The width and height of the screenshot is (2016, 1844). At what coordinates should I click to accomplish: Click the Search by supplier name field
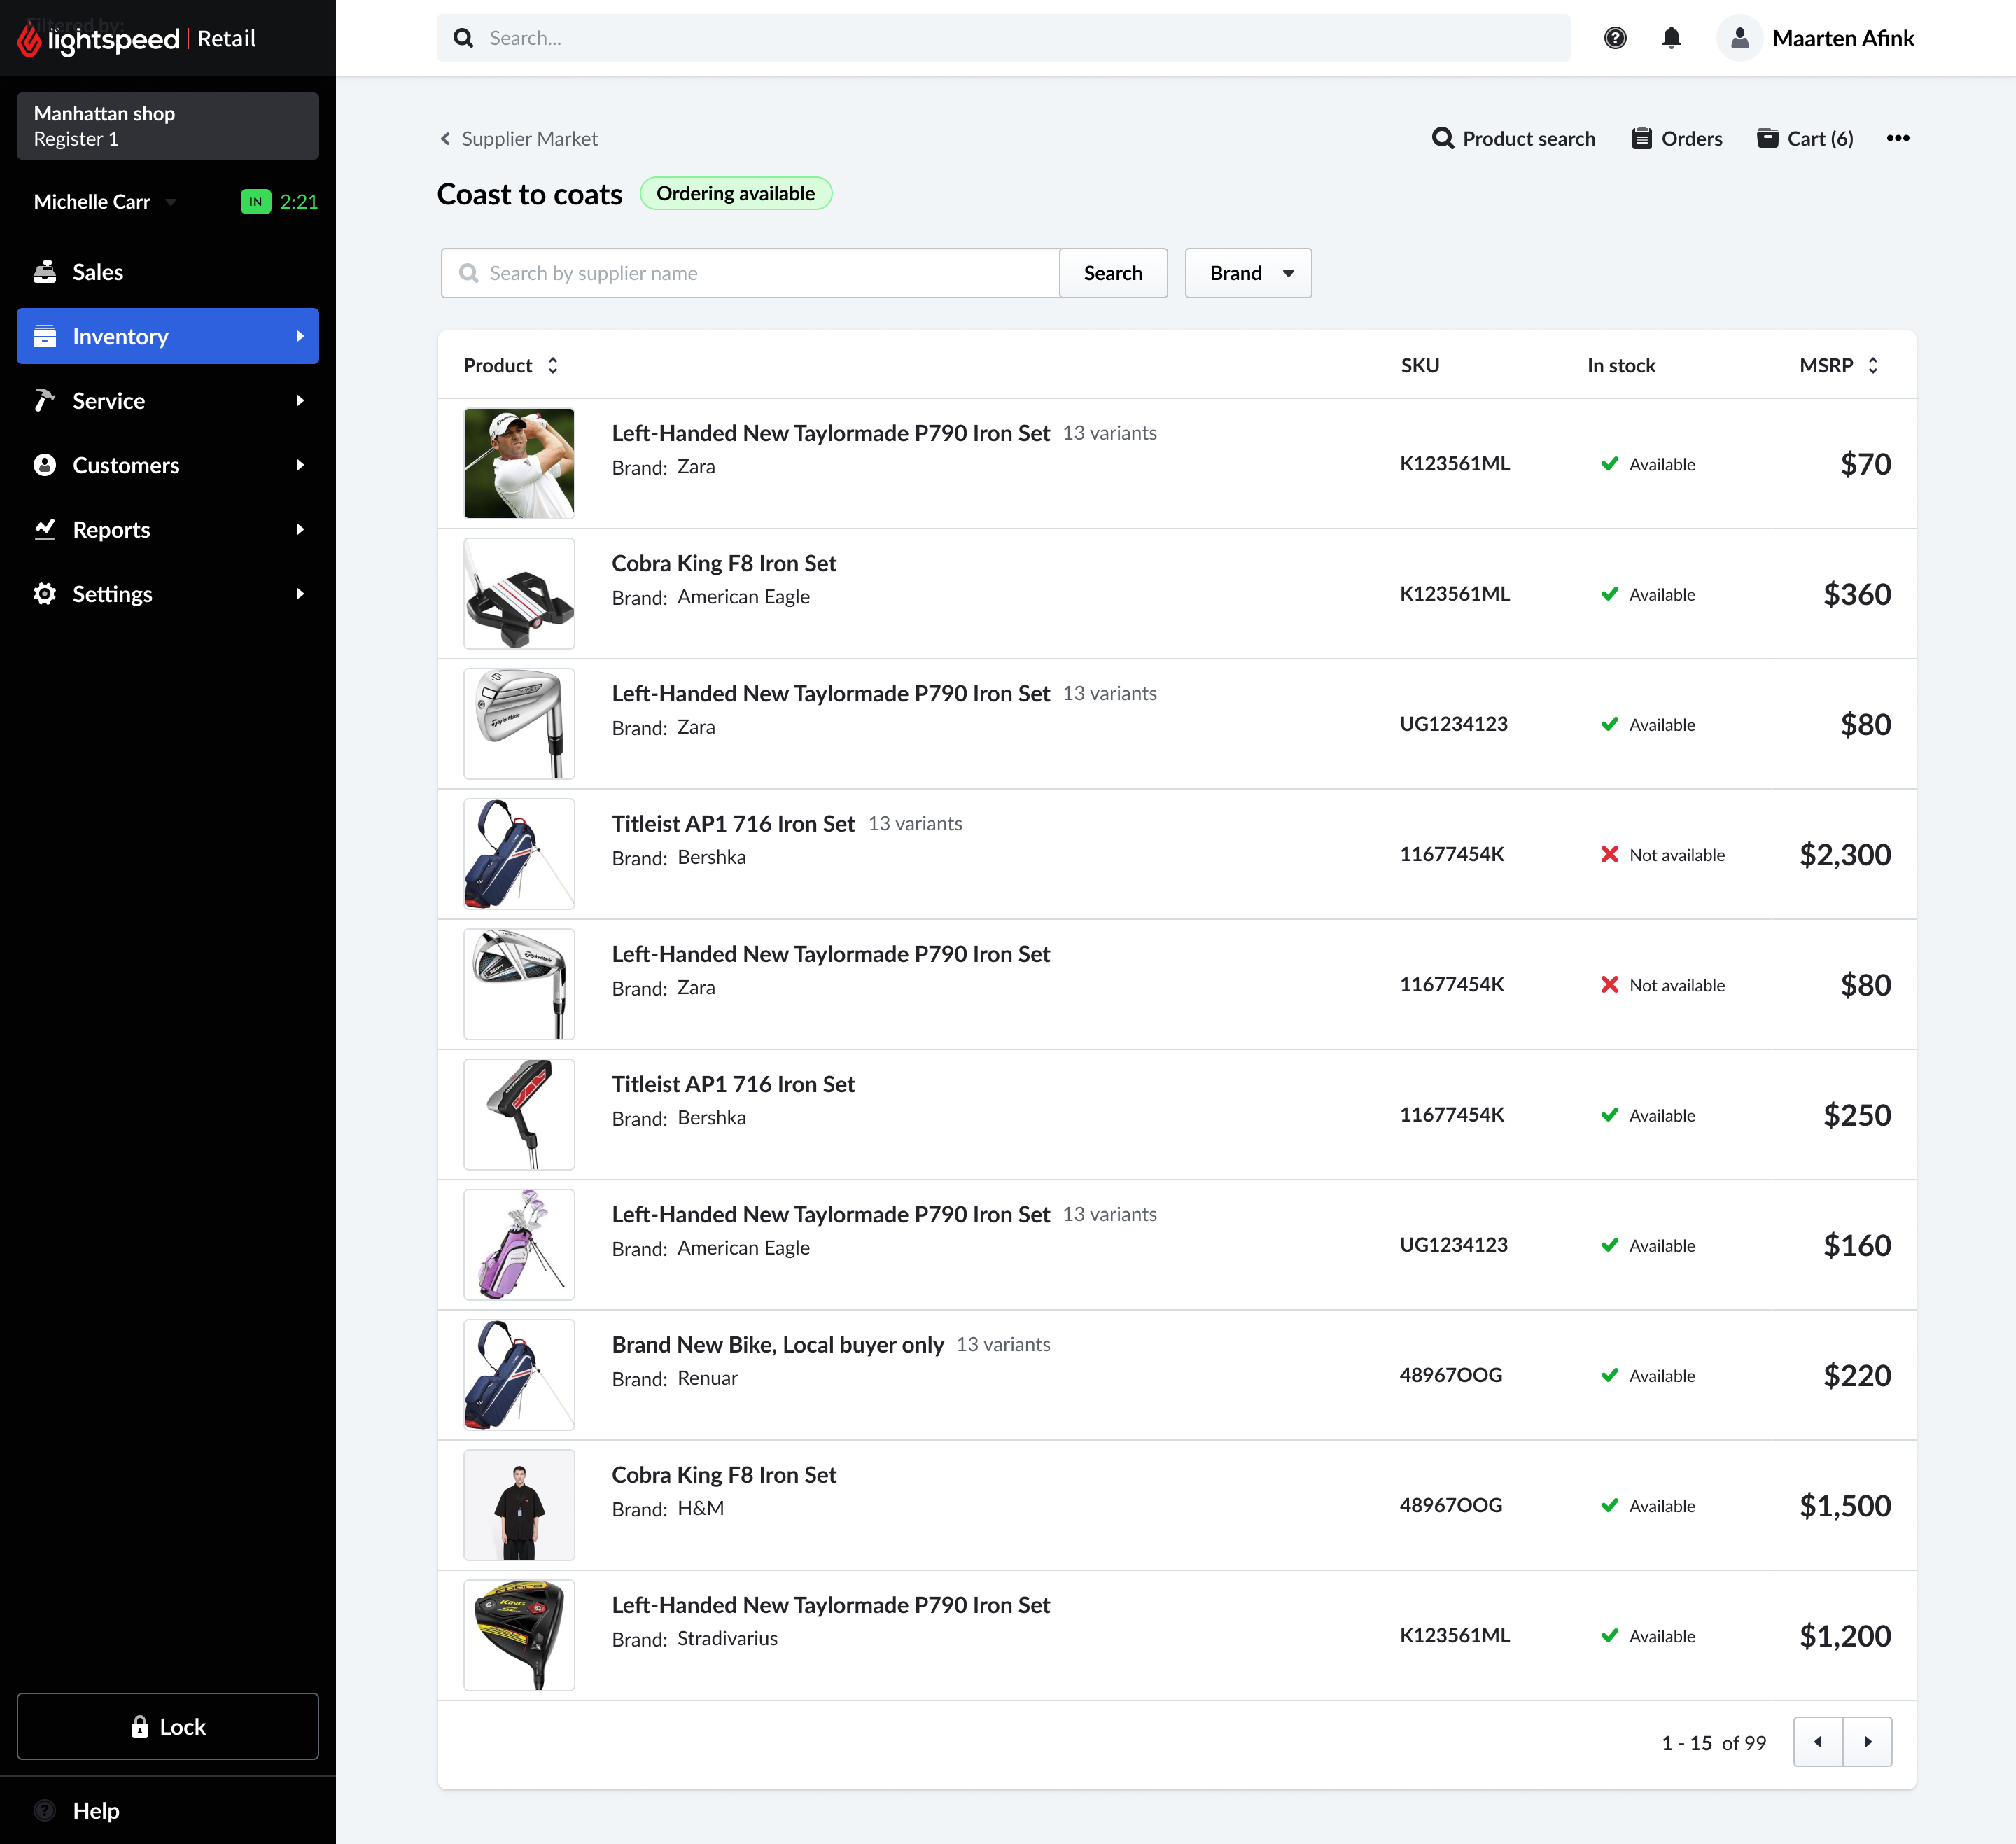[750, 273]
